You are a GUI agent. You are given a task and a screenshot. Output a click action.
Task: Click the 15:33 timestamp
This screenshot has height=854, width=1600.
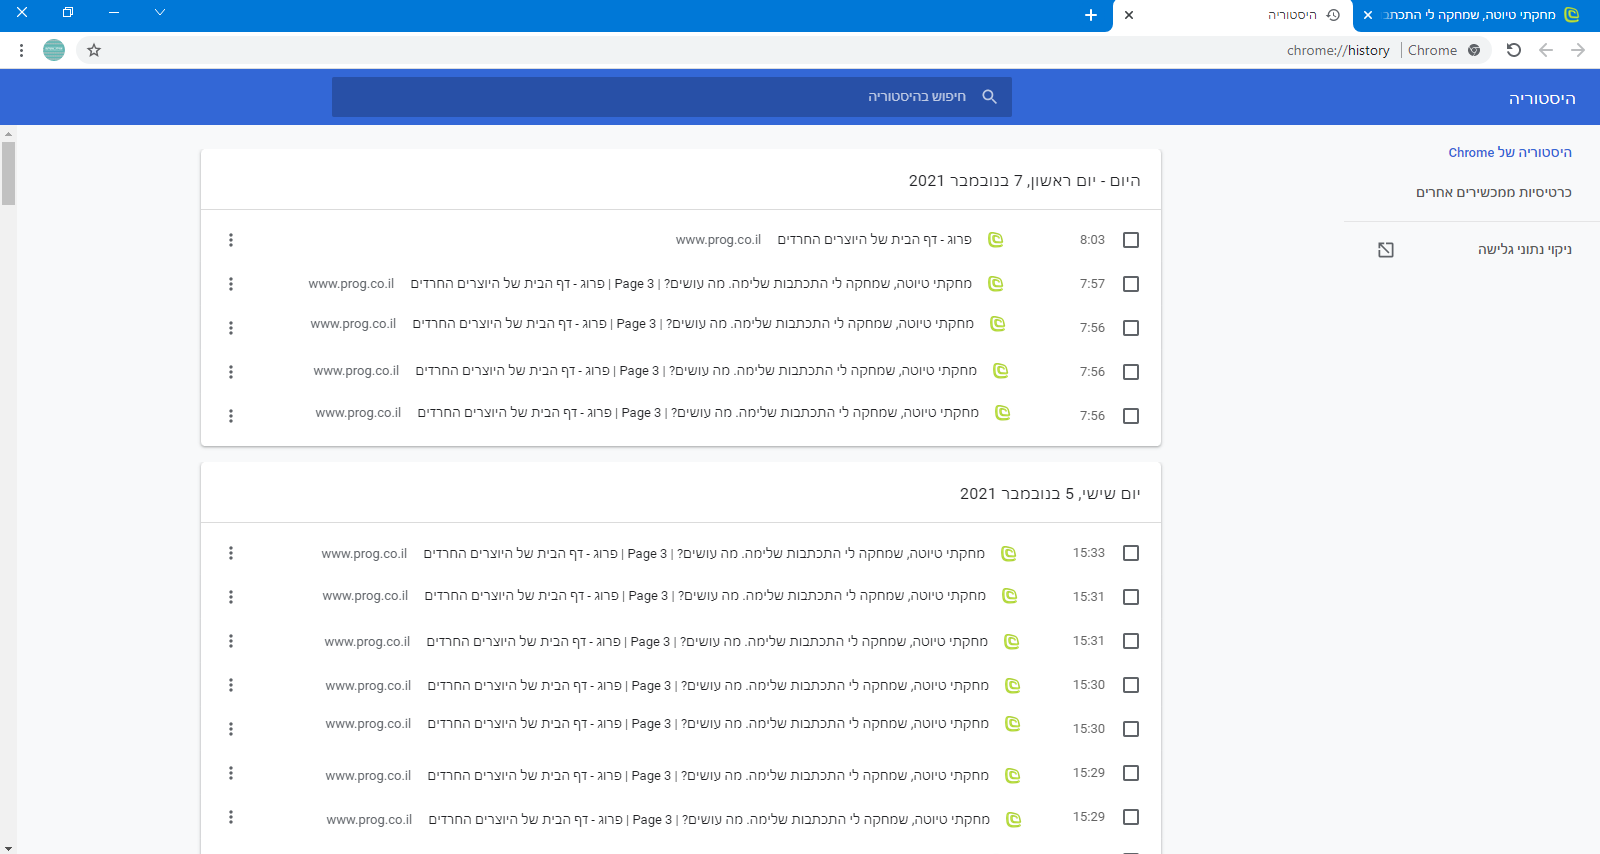click(1089, 553)
